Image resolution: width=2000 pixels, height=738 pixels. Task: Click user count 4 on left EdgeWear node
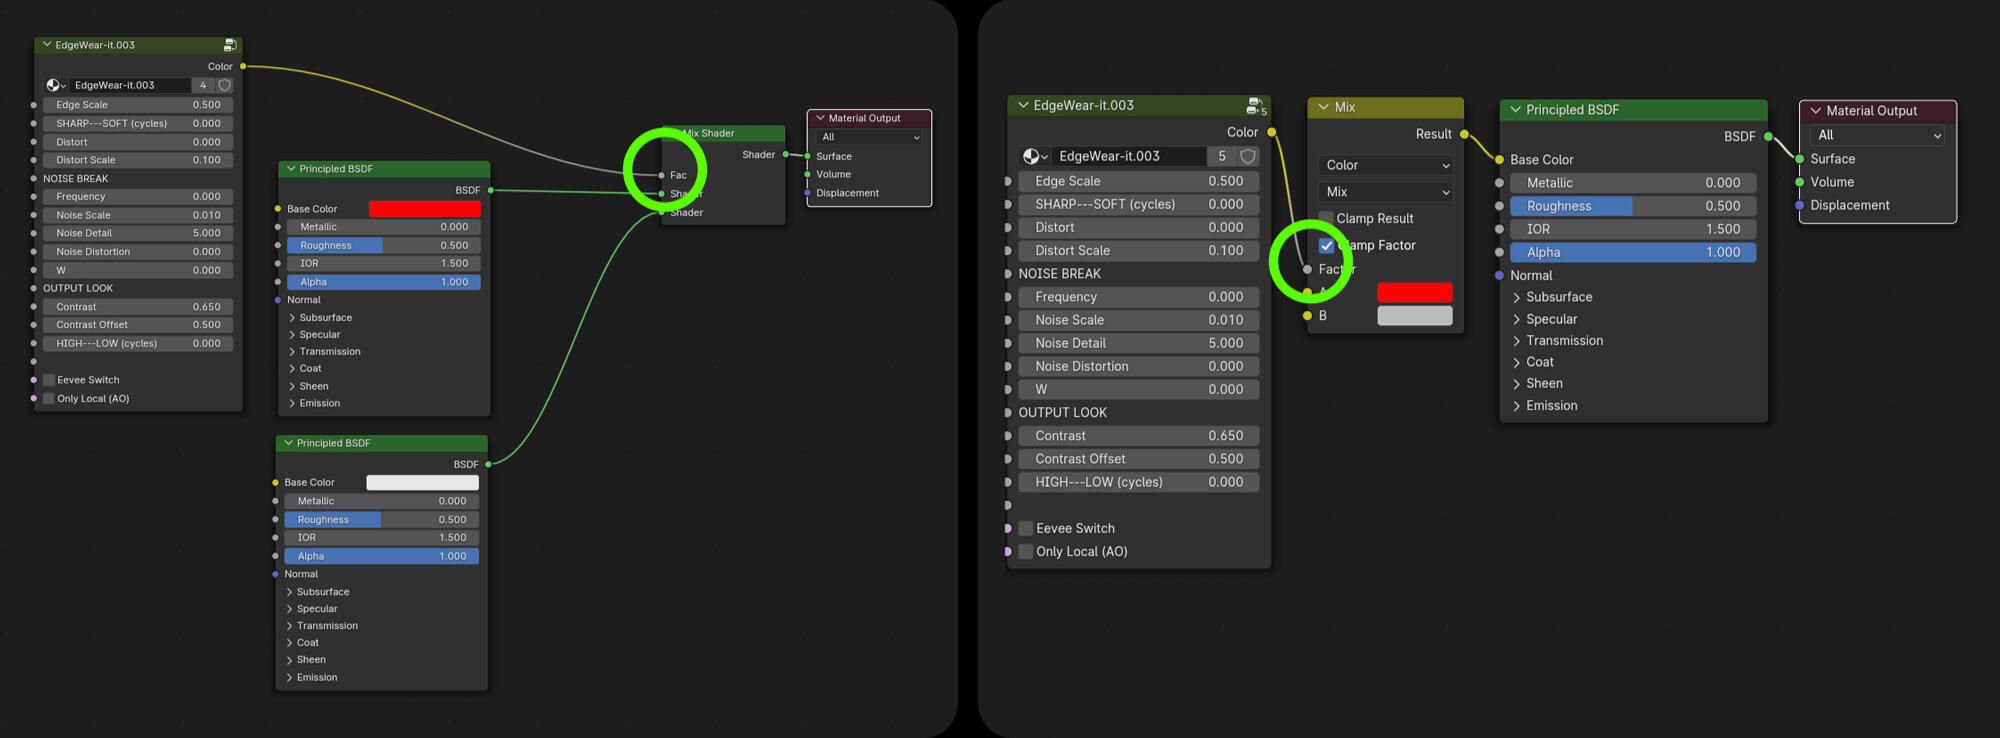coord(203,85)
